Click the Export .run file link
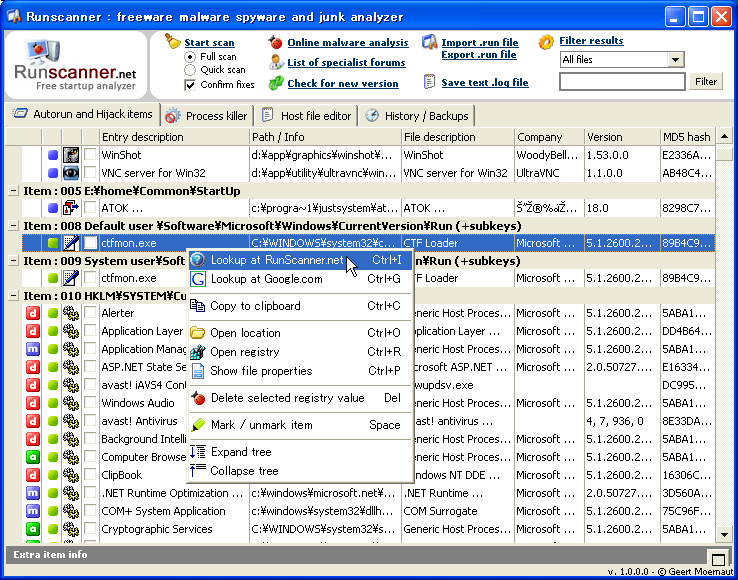 pos(479,55)
